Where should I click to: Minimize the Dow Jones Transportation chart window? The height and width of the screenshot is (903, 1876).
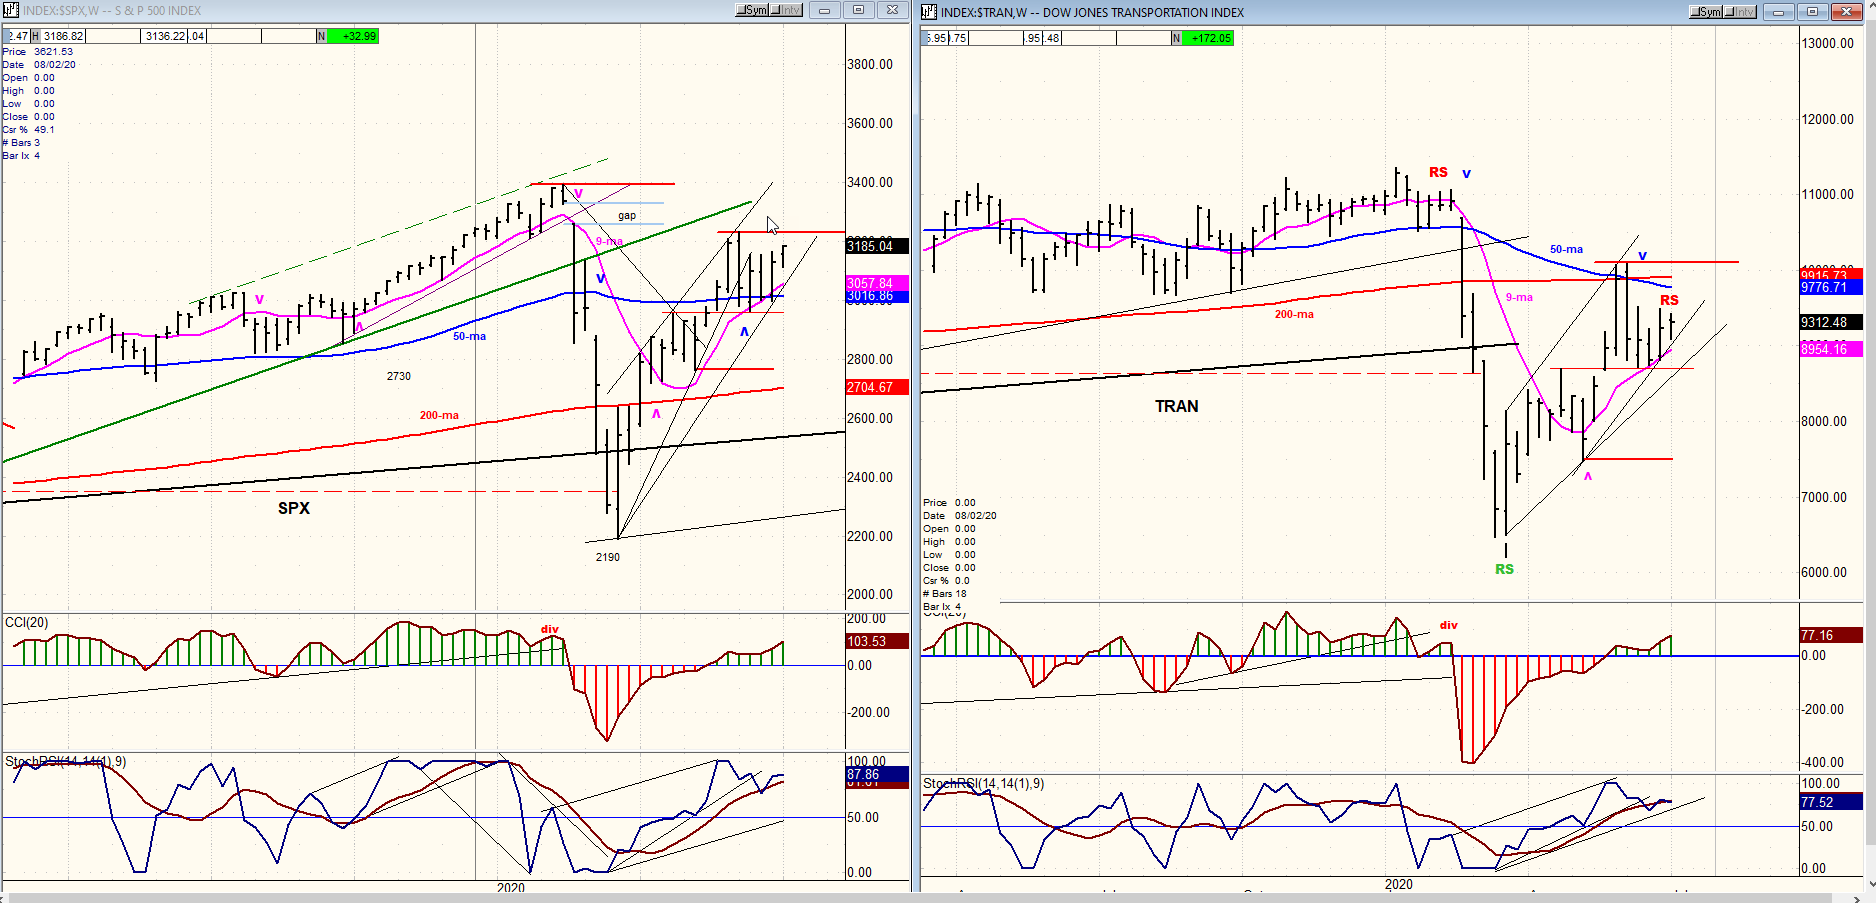click(1778, 12)
